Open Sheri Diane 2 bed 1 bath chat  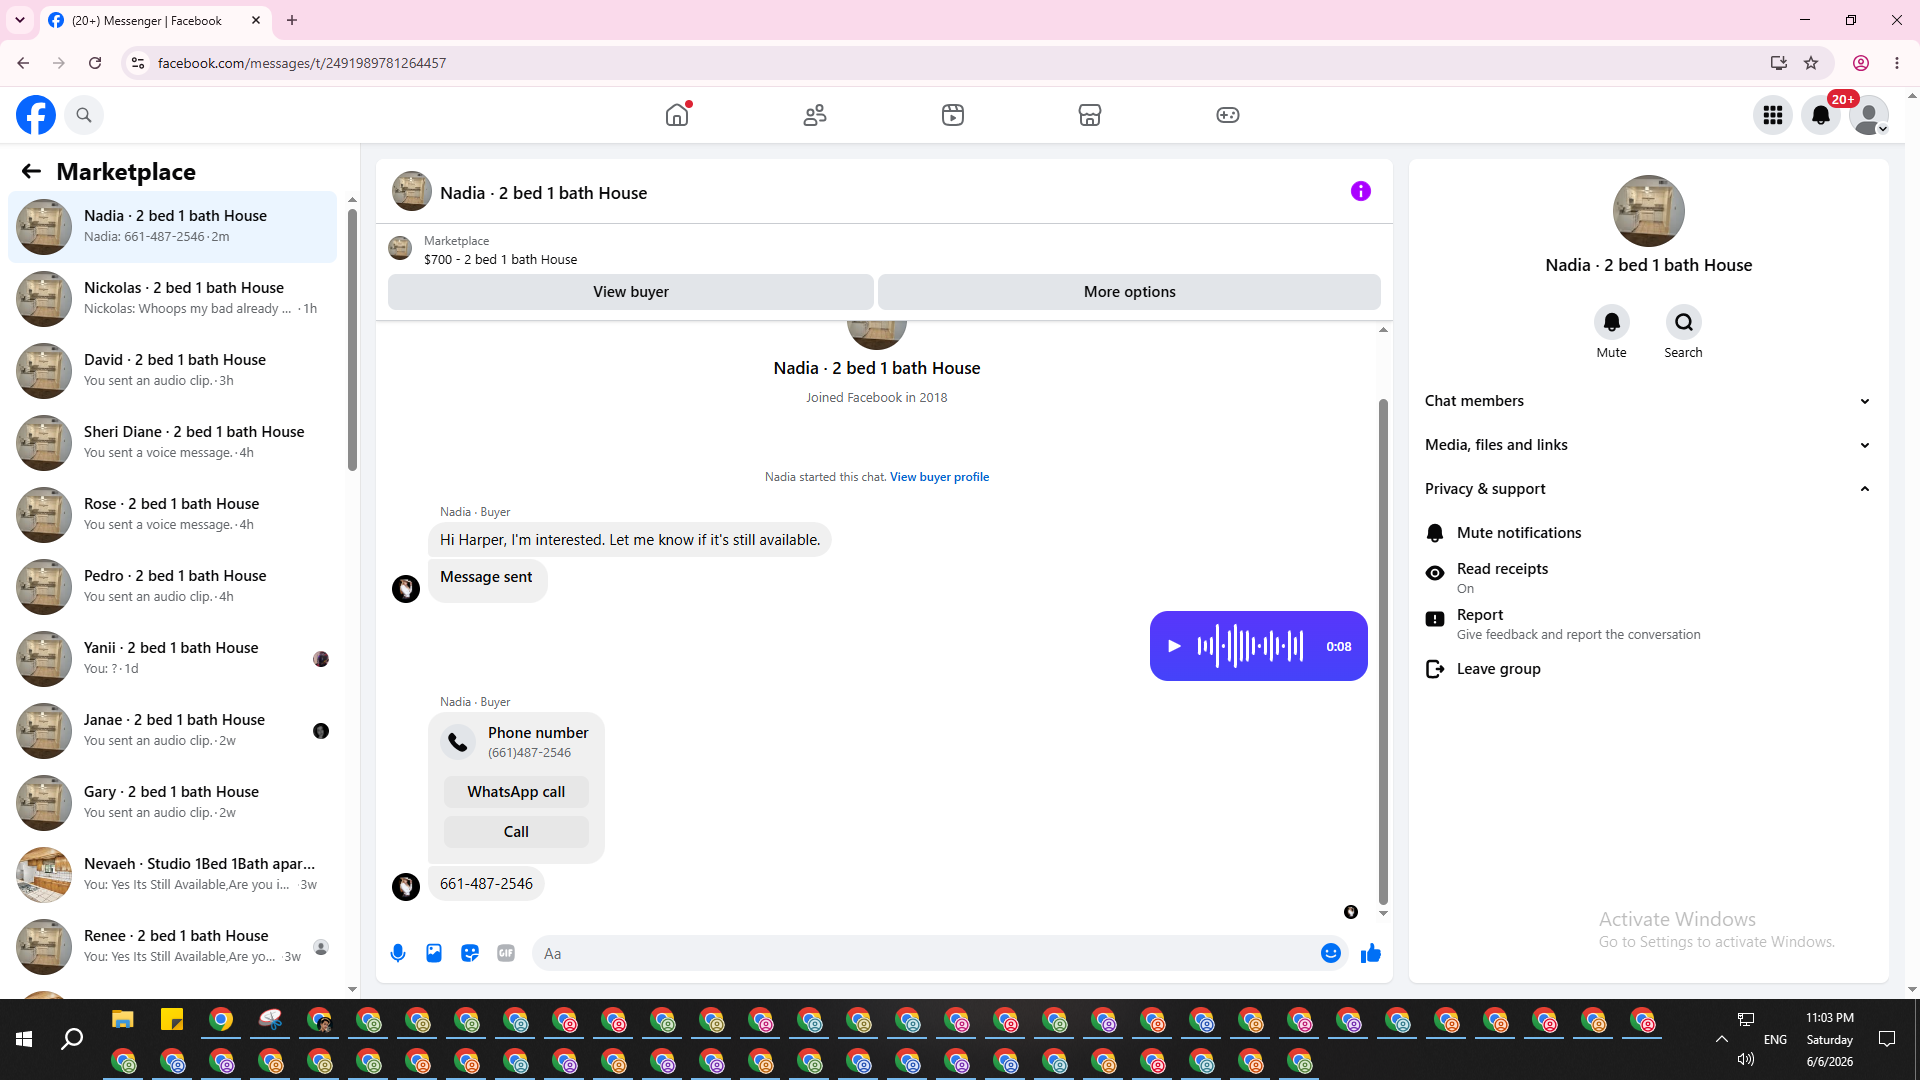172,443
